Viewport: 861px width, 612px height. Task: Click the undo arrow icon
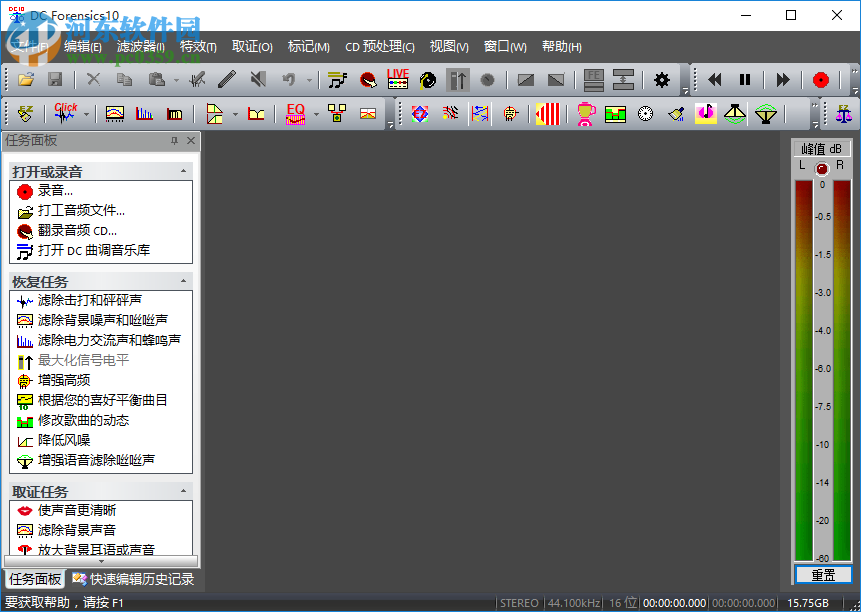(x=289, y=80)
